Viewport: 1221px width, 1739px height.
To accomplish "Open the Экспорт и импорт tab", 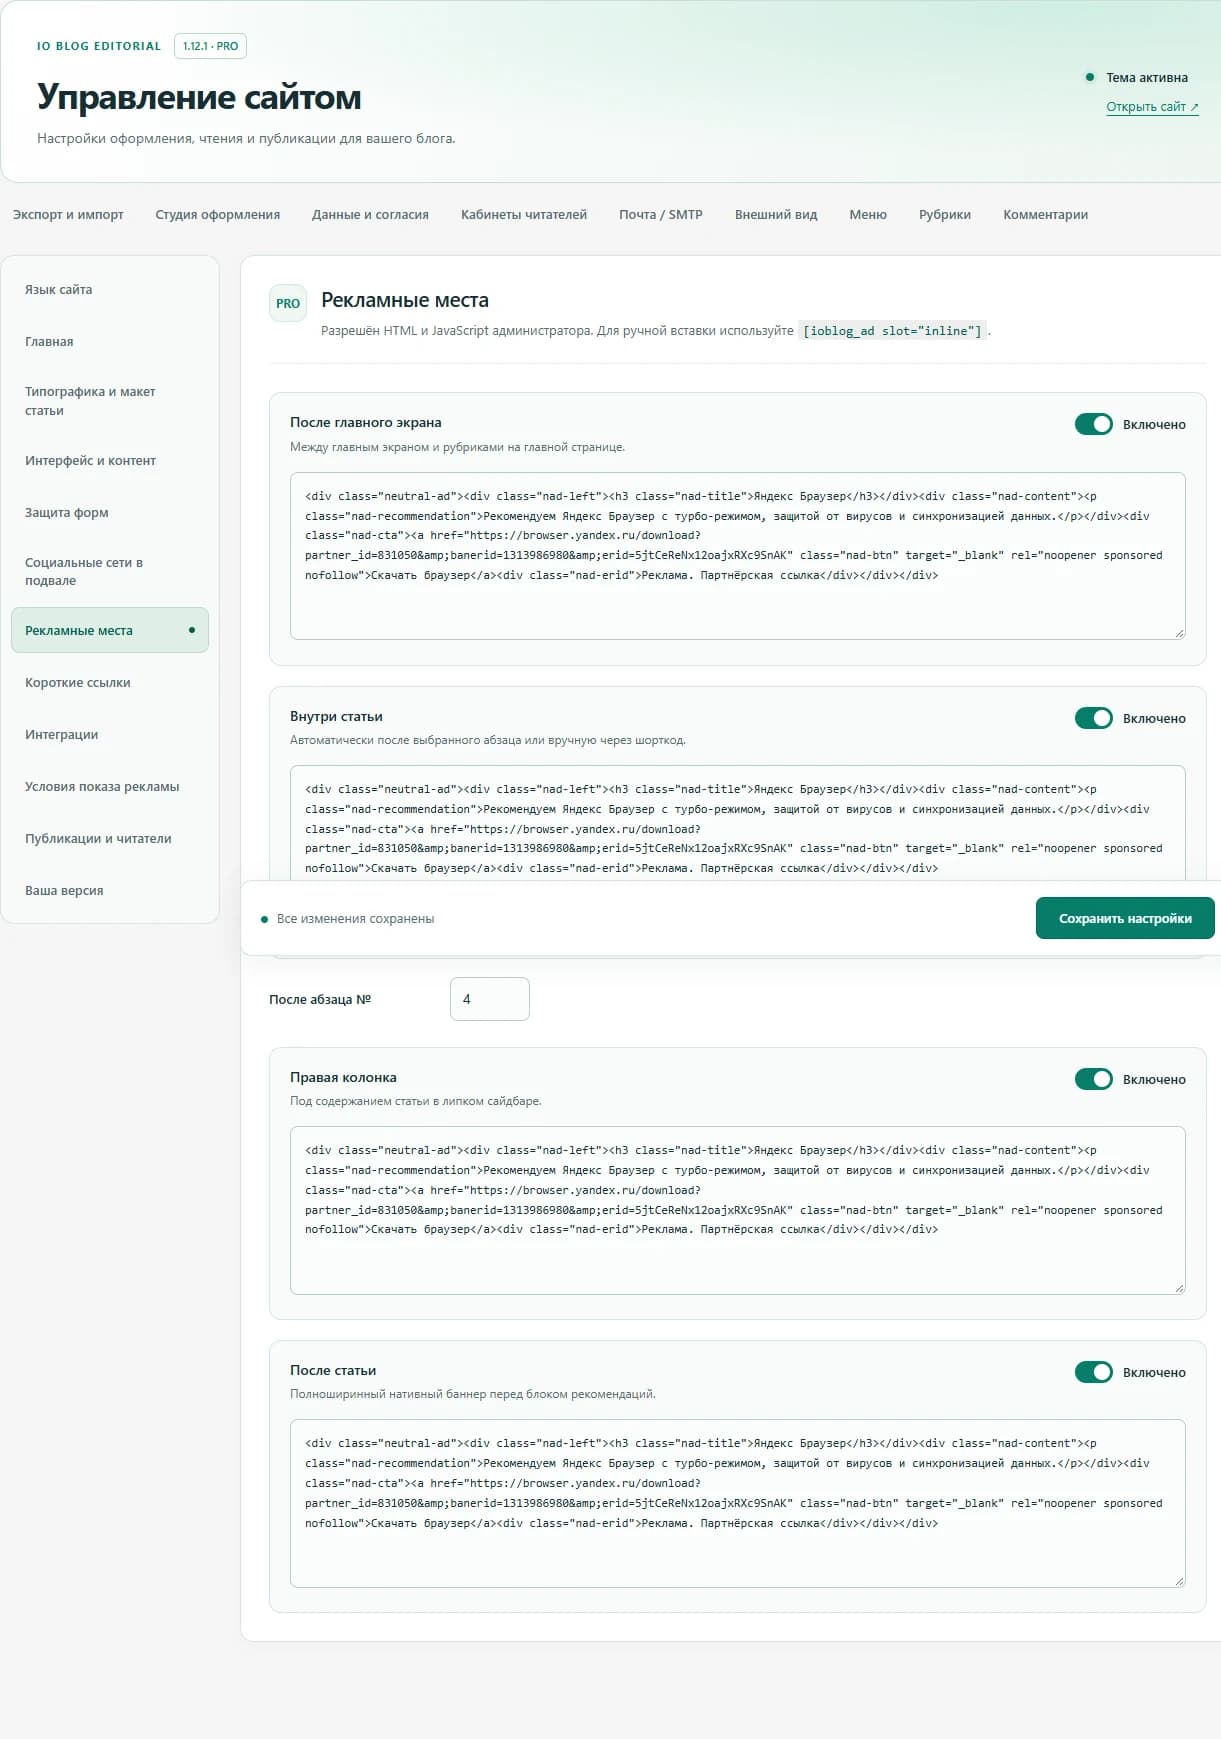I will [x=68, y=214].
